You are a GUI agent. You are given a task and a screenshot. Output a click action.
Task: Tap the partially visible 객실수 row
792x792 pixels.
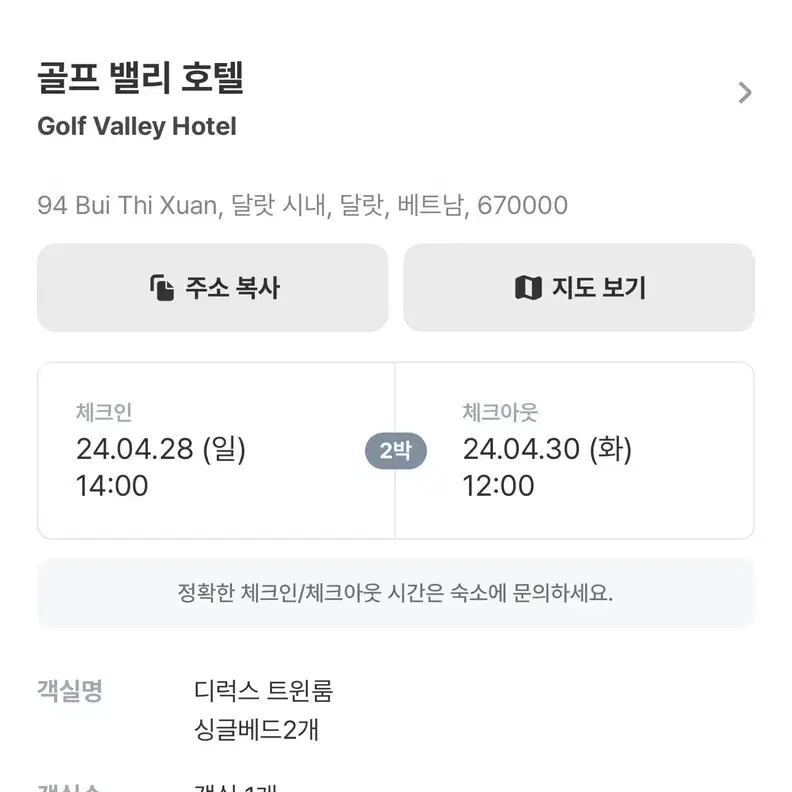[x=395, y=787]
